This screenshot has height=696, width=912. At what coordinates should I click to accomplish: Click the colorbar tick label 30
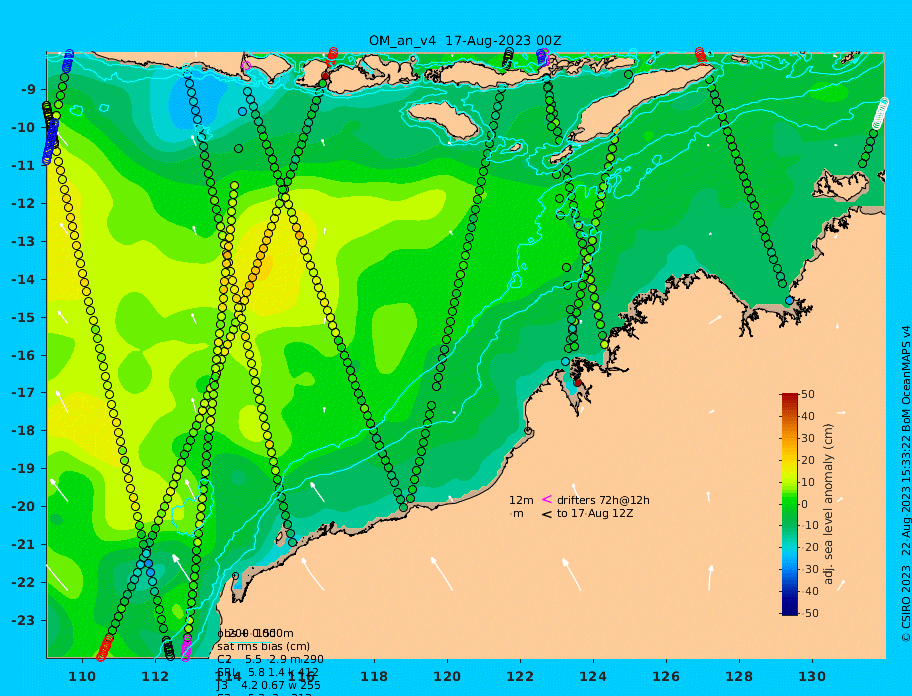[x=808, y=438]
